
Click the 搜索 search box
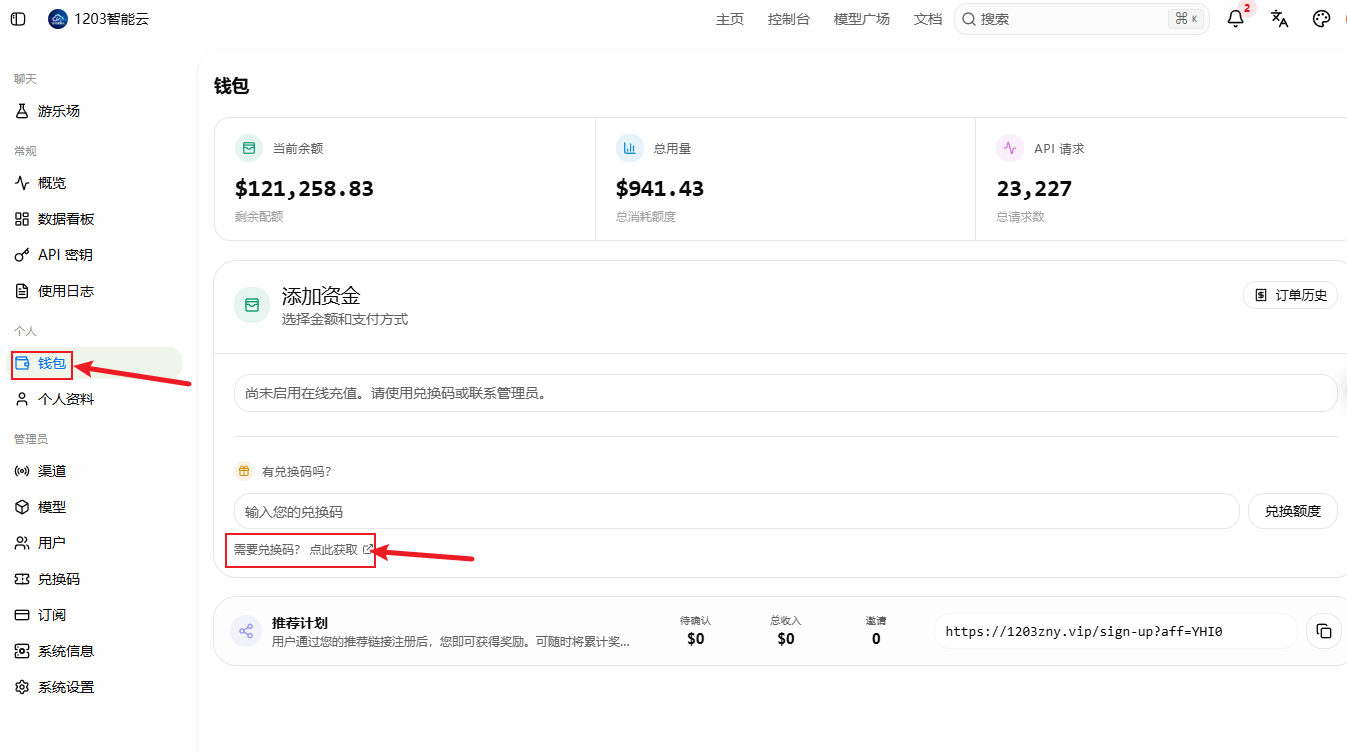(1082, 19)
